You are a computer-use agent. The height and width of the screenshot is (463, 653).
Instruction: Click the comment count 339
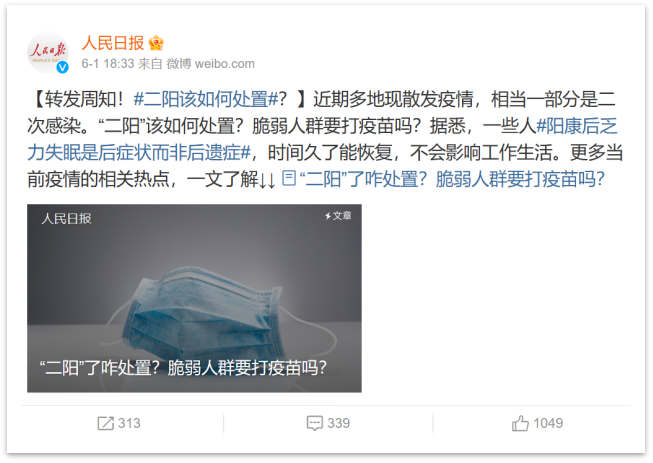[x=339, y=423]
